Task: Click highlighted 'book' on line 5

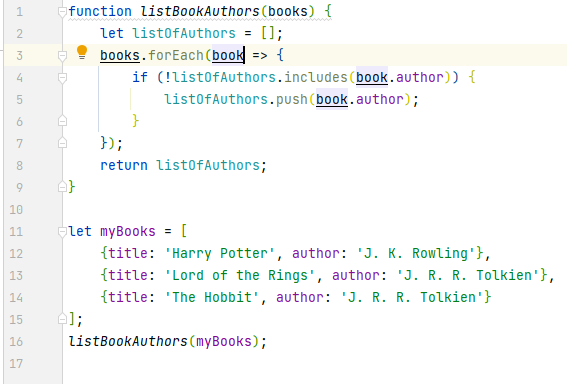Action: coord(332,100)
